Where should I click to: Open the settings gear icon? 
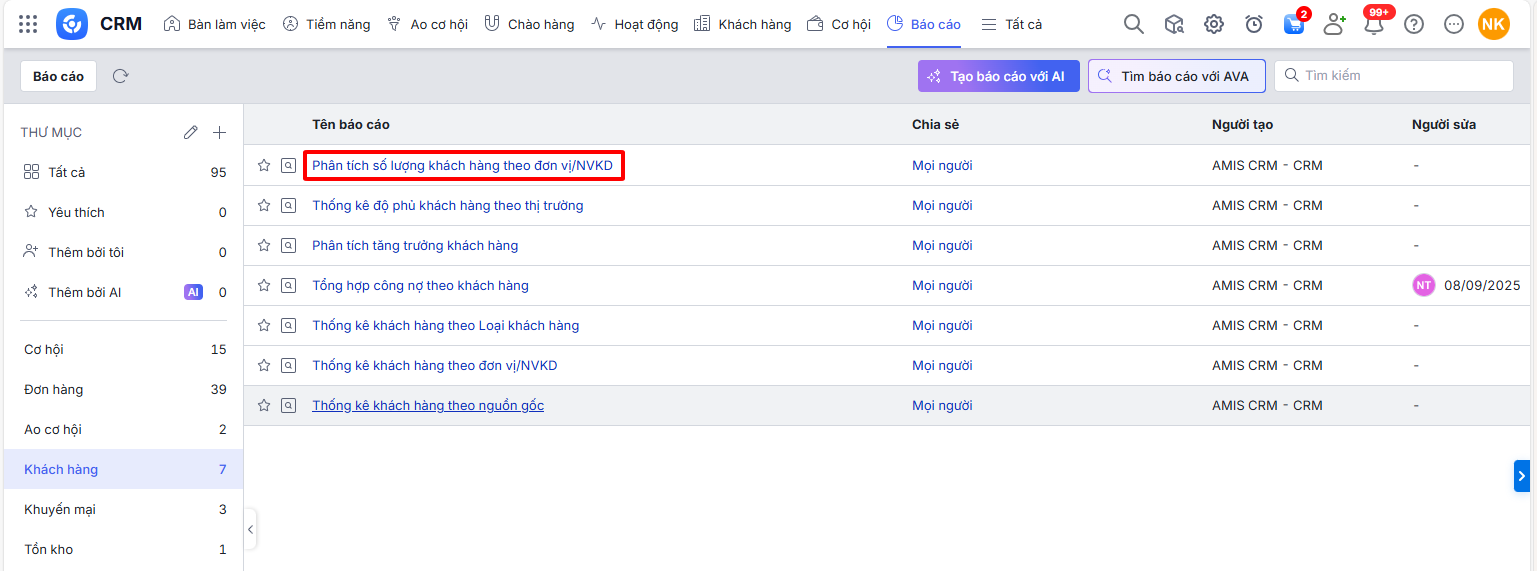(1213, 24)
